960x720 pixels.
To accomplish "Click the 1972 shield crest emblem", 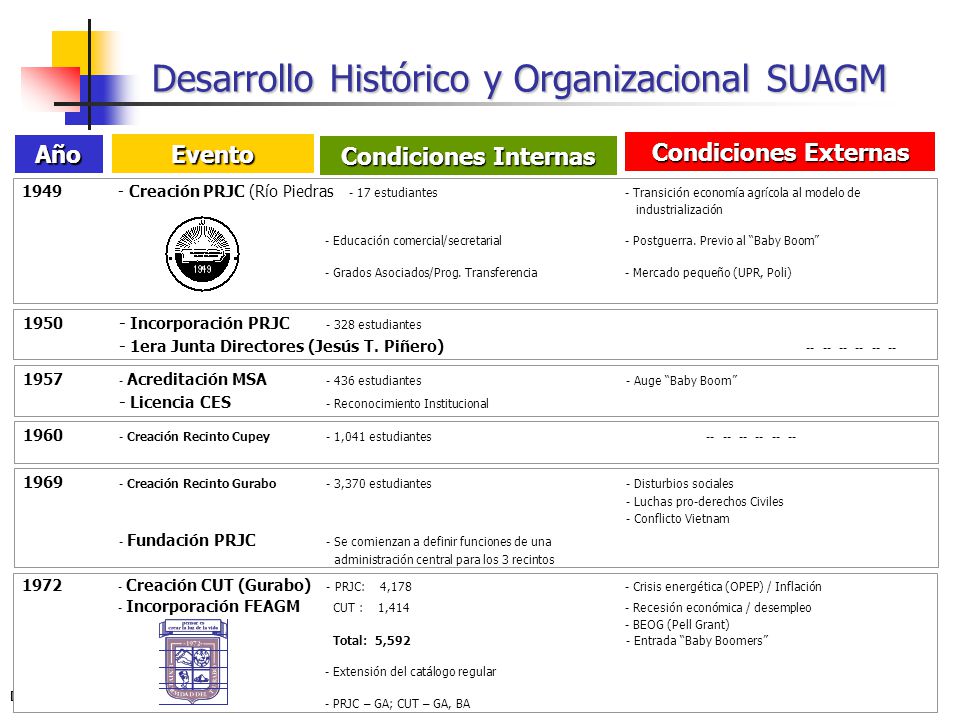I will (x=193, y=661).
